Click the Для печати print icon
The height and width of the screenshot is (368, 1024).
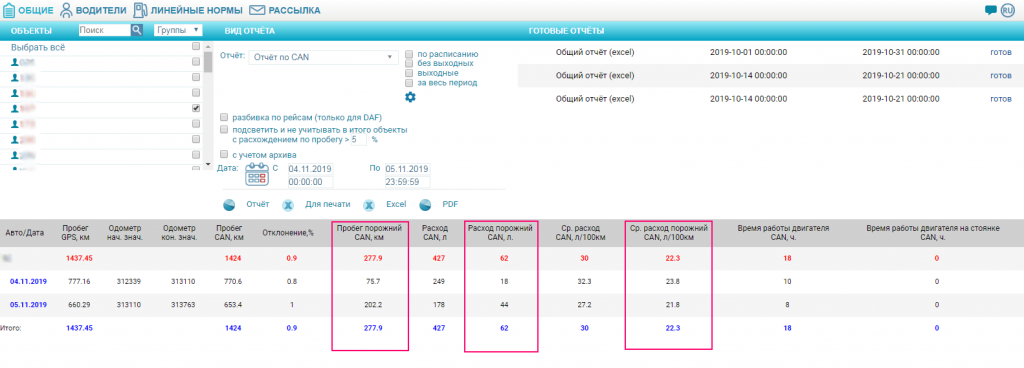[288, 204]
